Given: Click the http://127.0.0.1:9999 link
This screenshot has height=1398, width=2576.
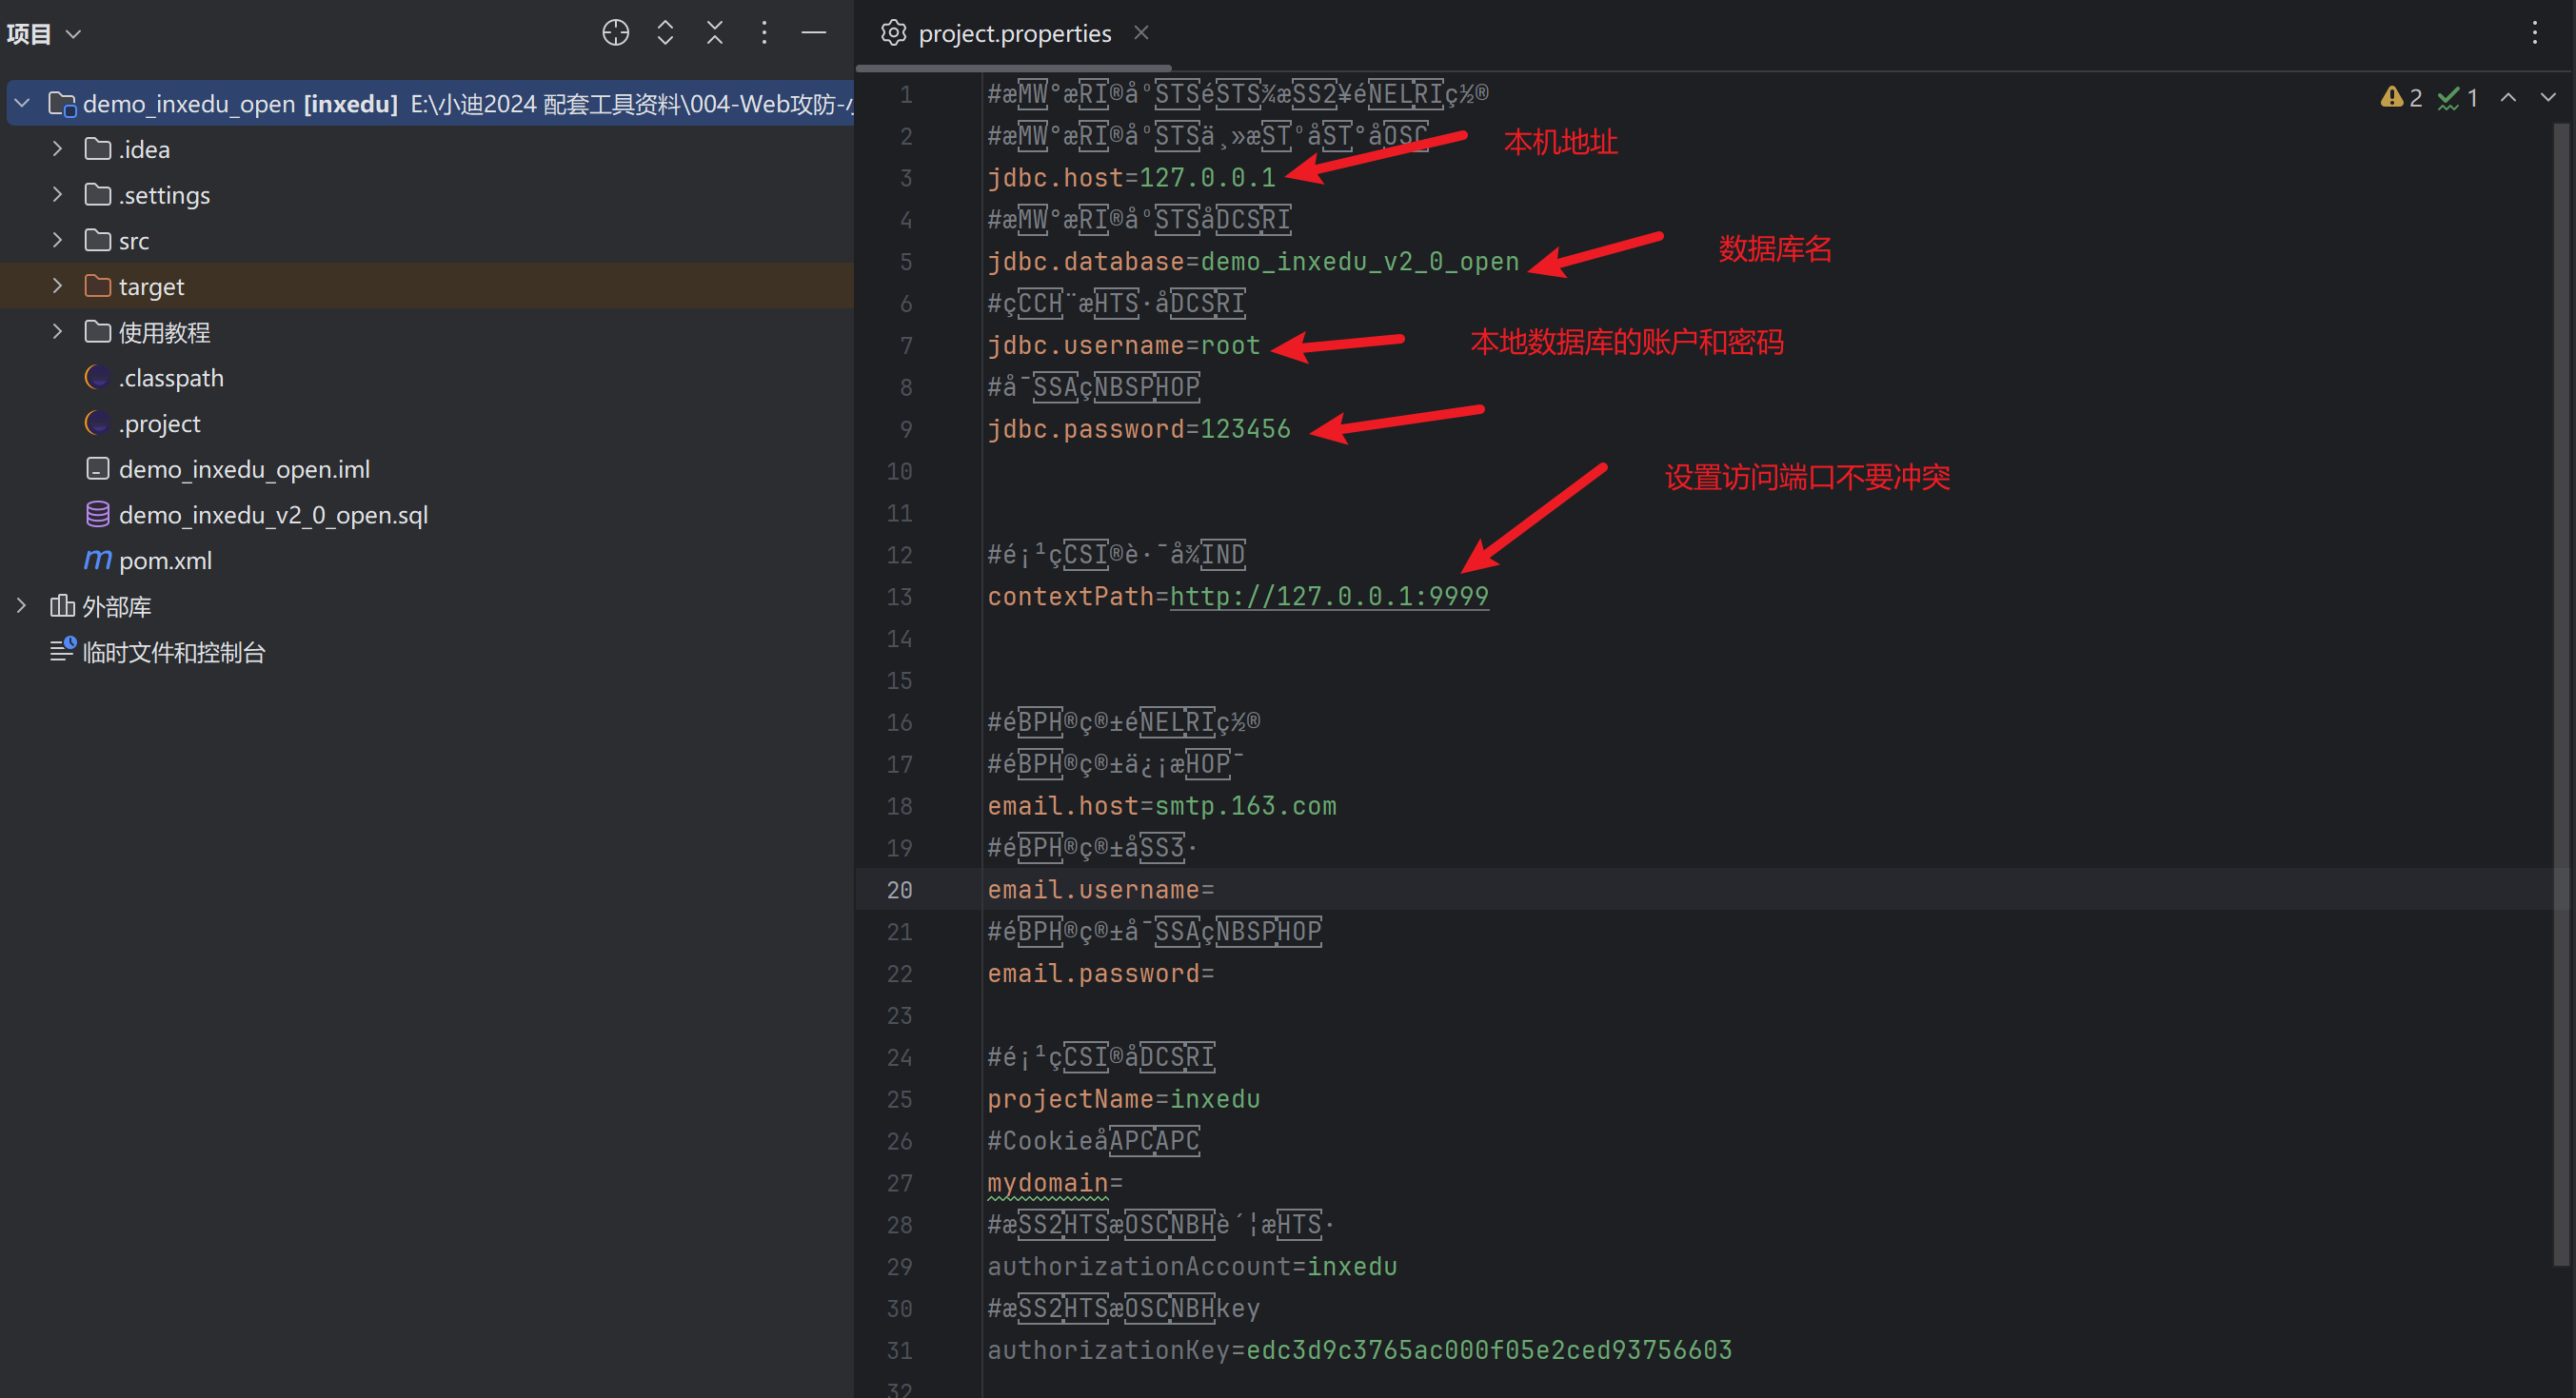Looking at the screenshot, I should [x=1328, y=597].
